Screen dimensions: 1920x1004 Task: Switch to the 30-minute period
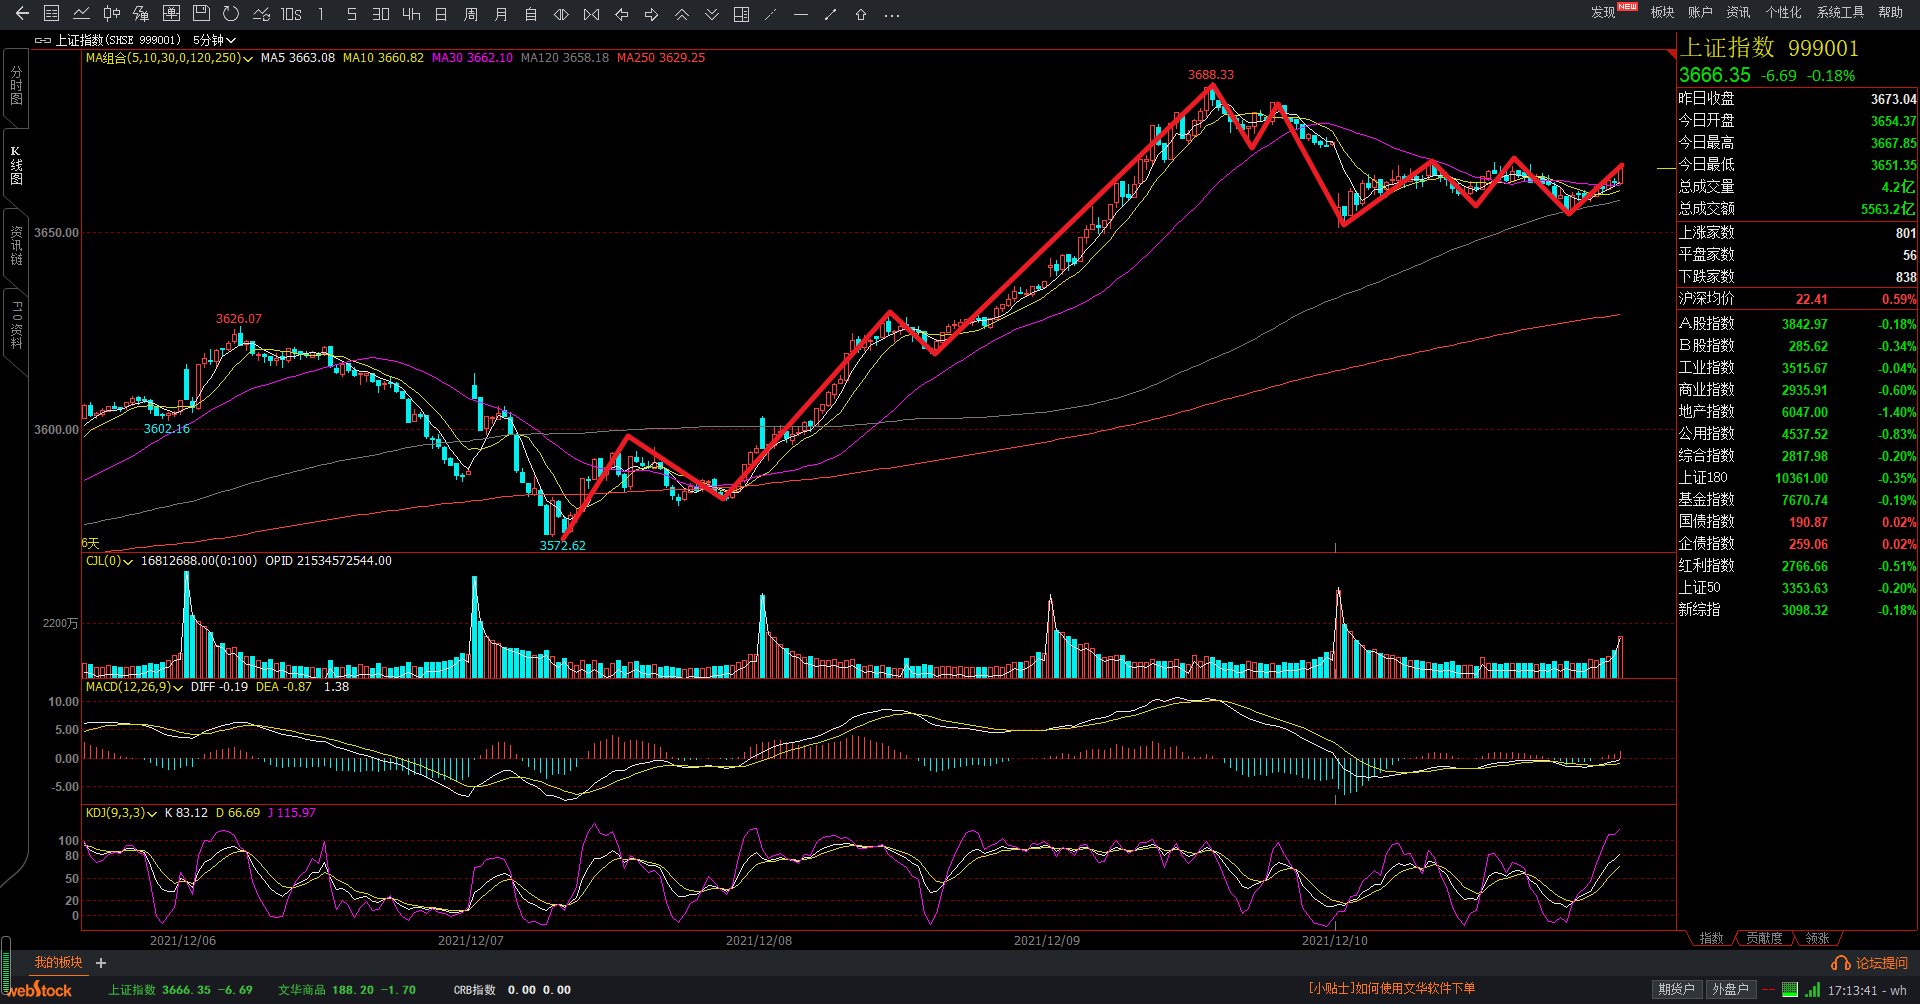(x=381, y=14)
